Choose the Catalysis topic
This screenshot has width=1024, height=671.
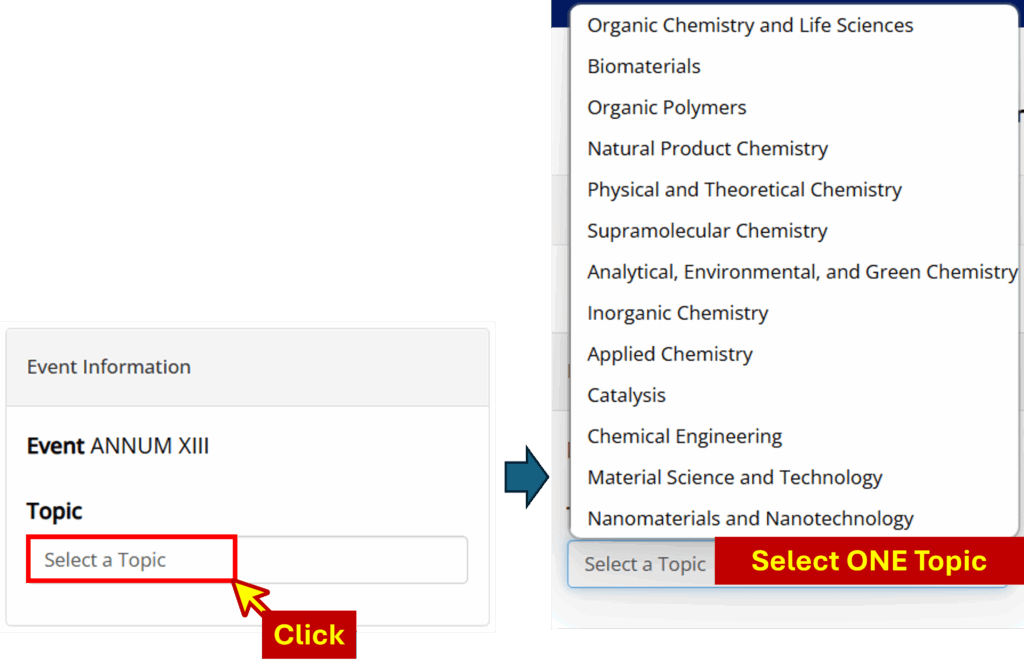[x=627, y=395]
